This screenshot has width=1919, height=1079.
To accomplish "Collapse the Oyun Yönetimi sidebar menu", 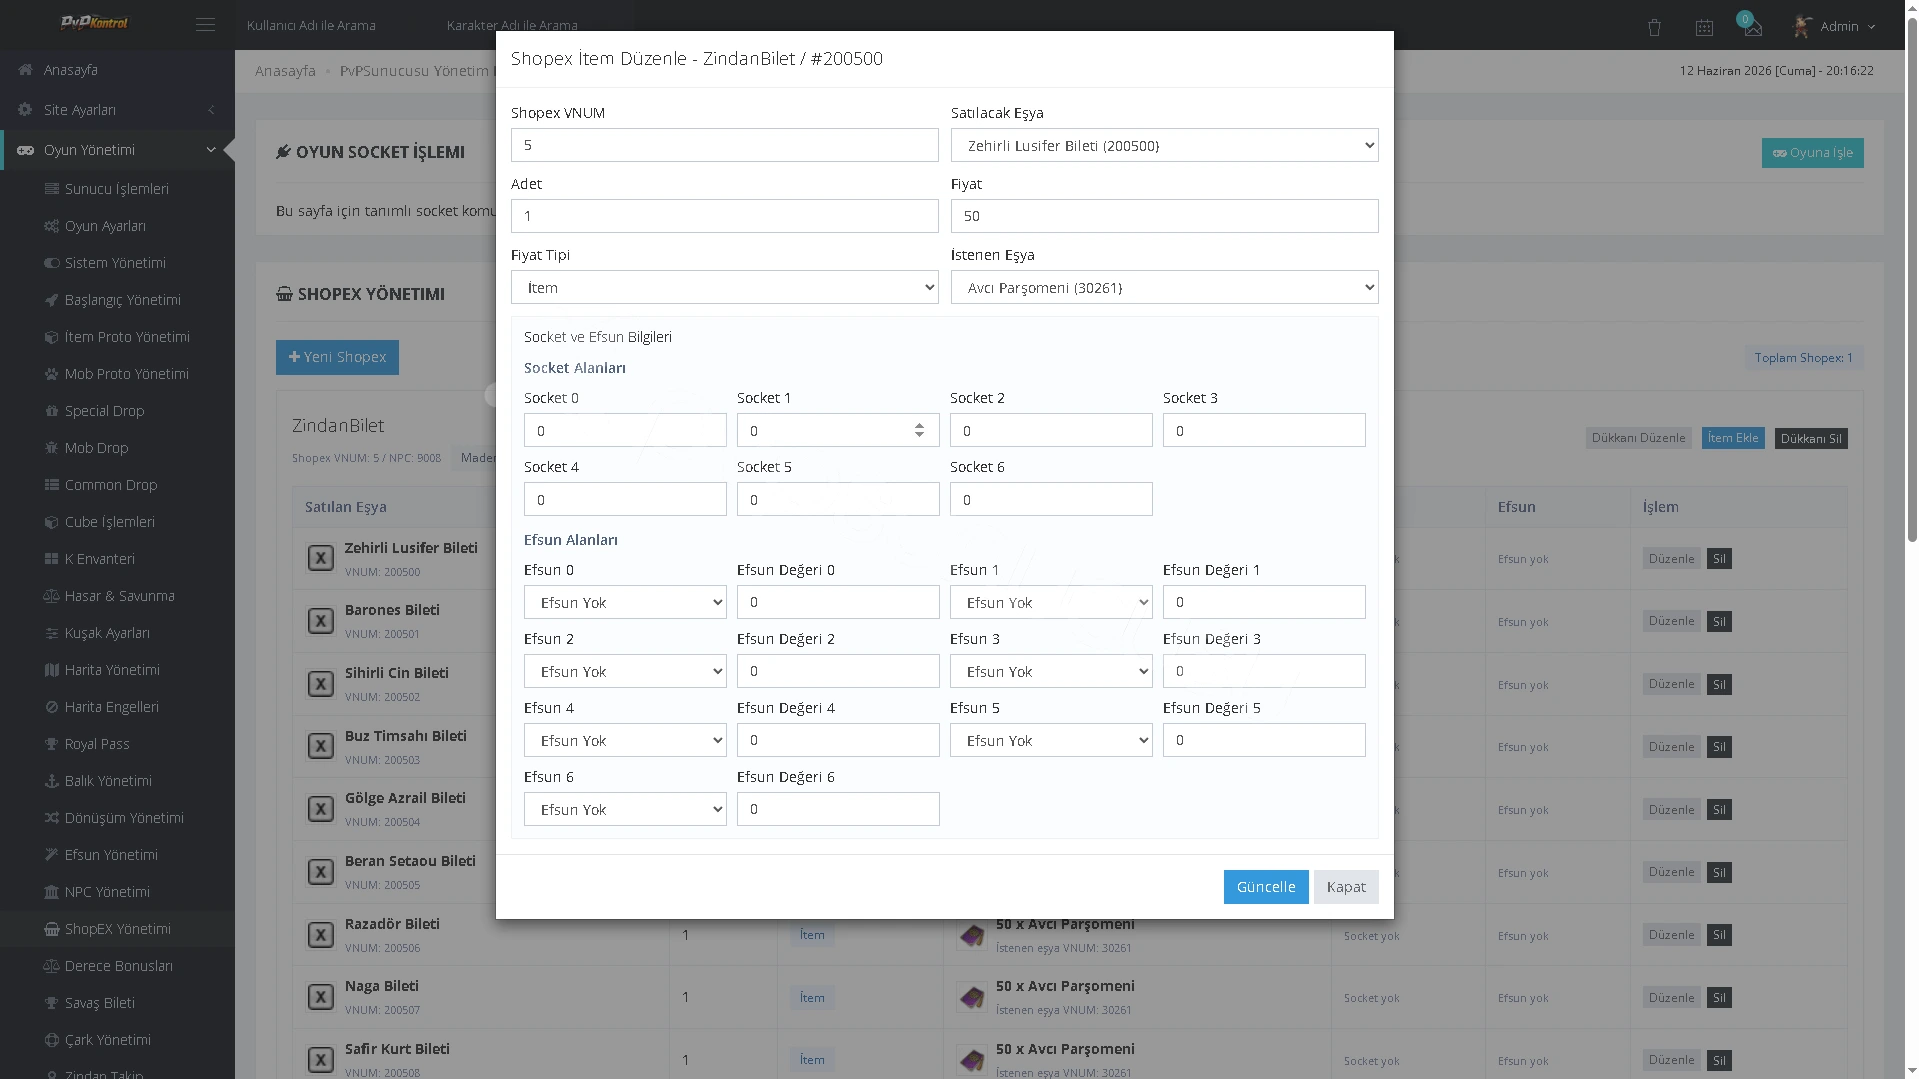I will (117, 150).
